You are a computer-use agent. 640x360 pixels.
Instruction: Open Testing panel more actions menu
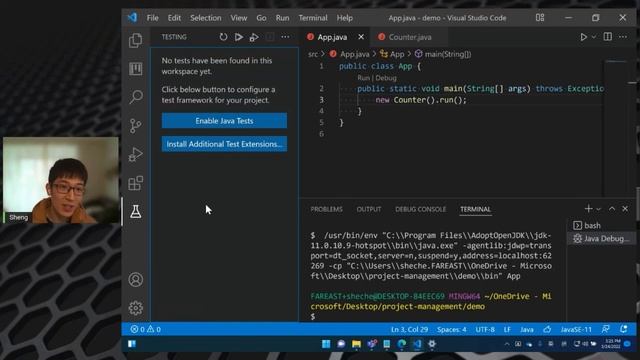click(285, 37)
